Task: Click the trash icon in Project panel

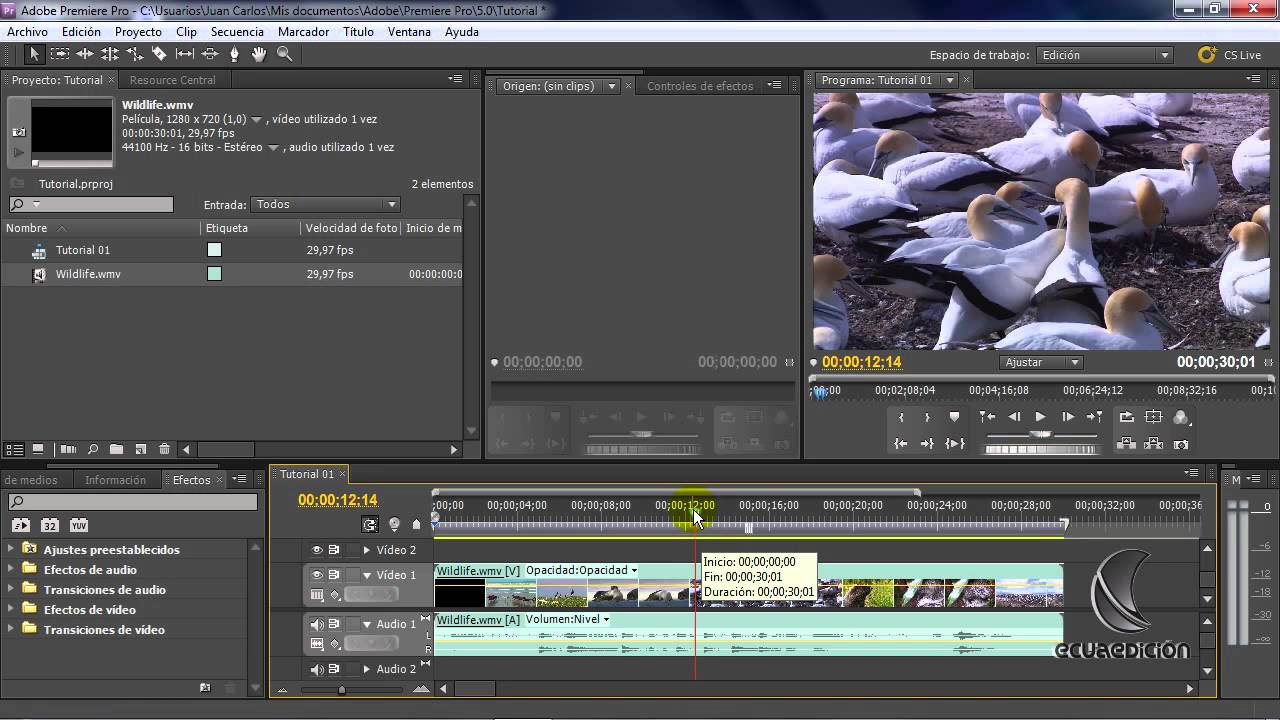Action: (164, 450)
